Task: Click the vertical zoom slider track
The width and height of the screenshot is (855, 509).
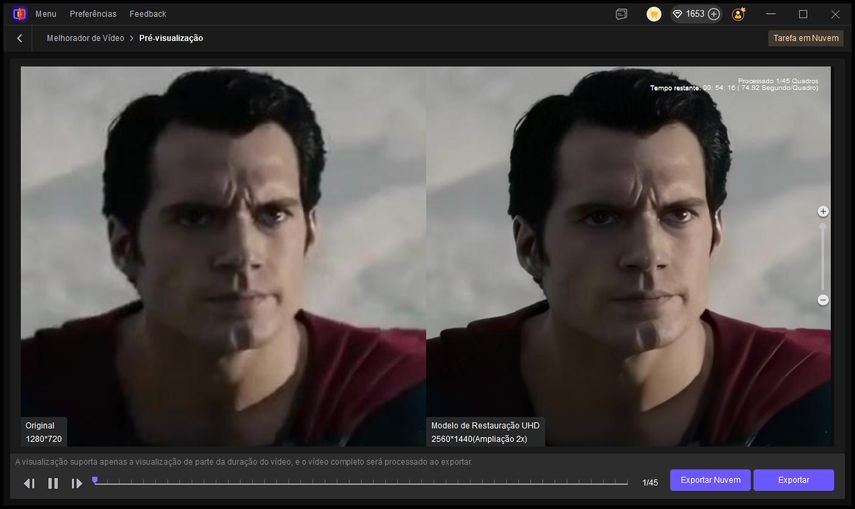Action: (x=823, y=255)
